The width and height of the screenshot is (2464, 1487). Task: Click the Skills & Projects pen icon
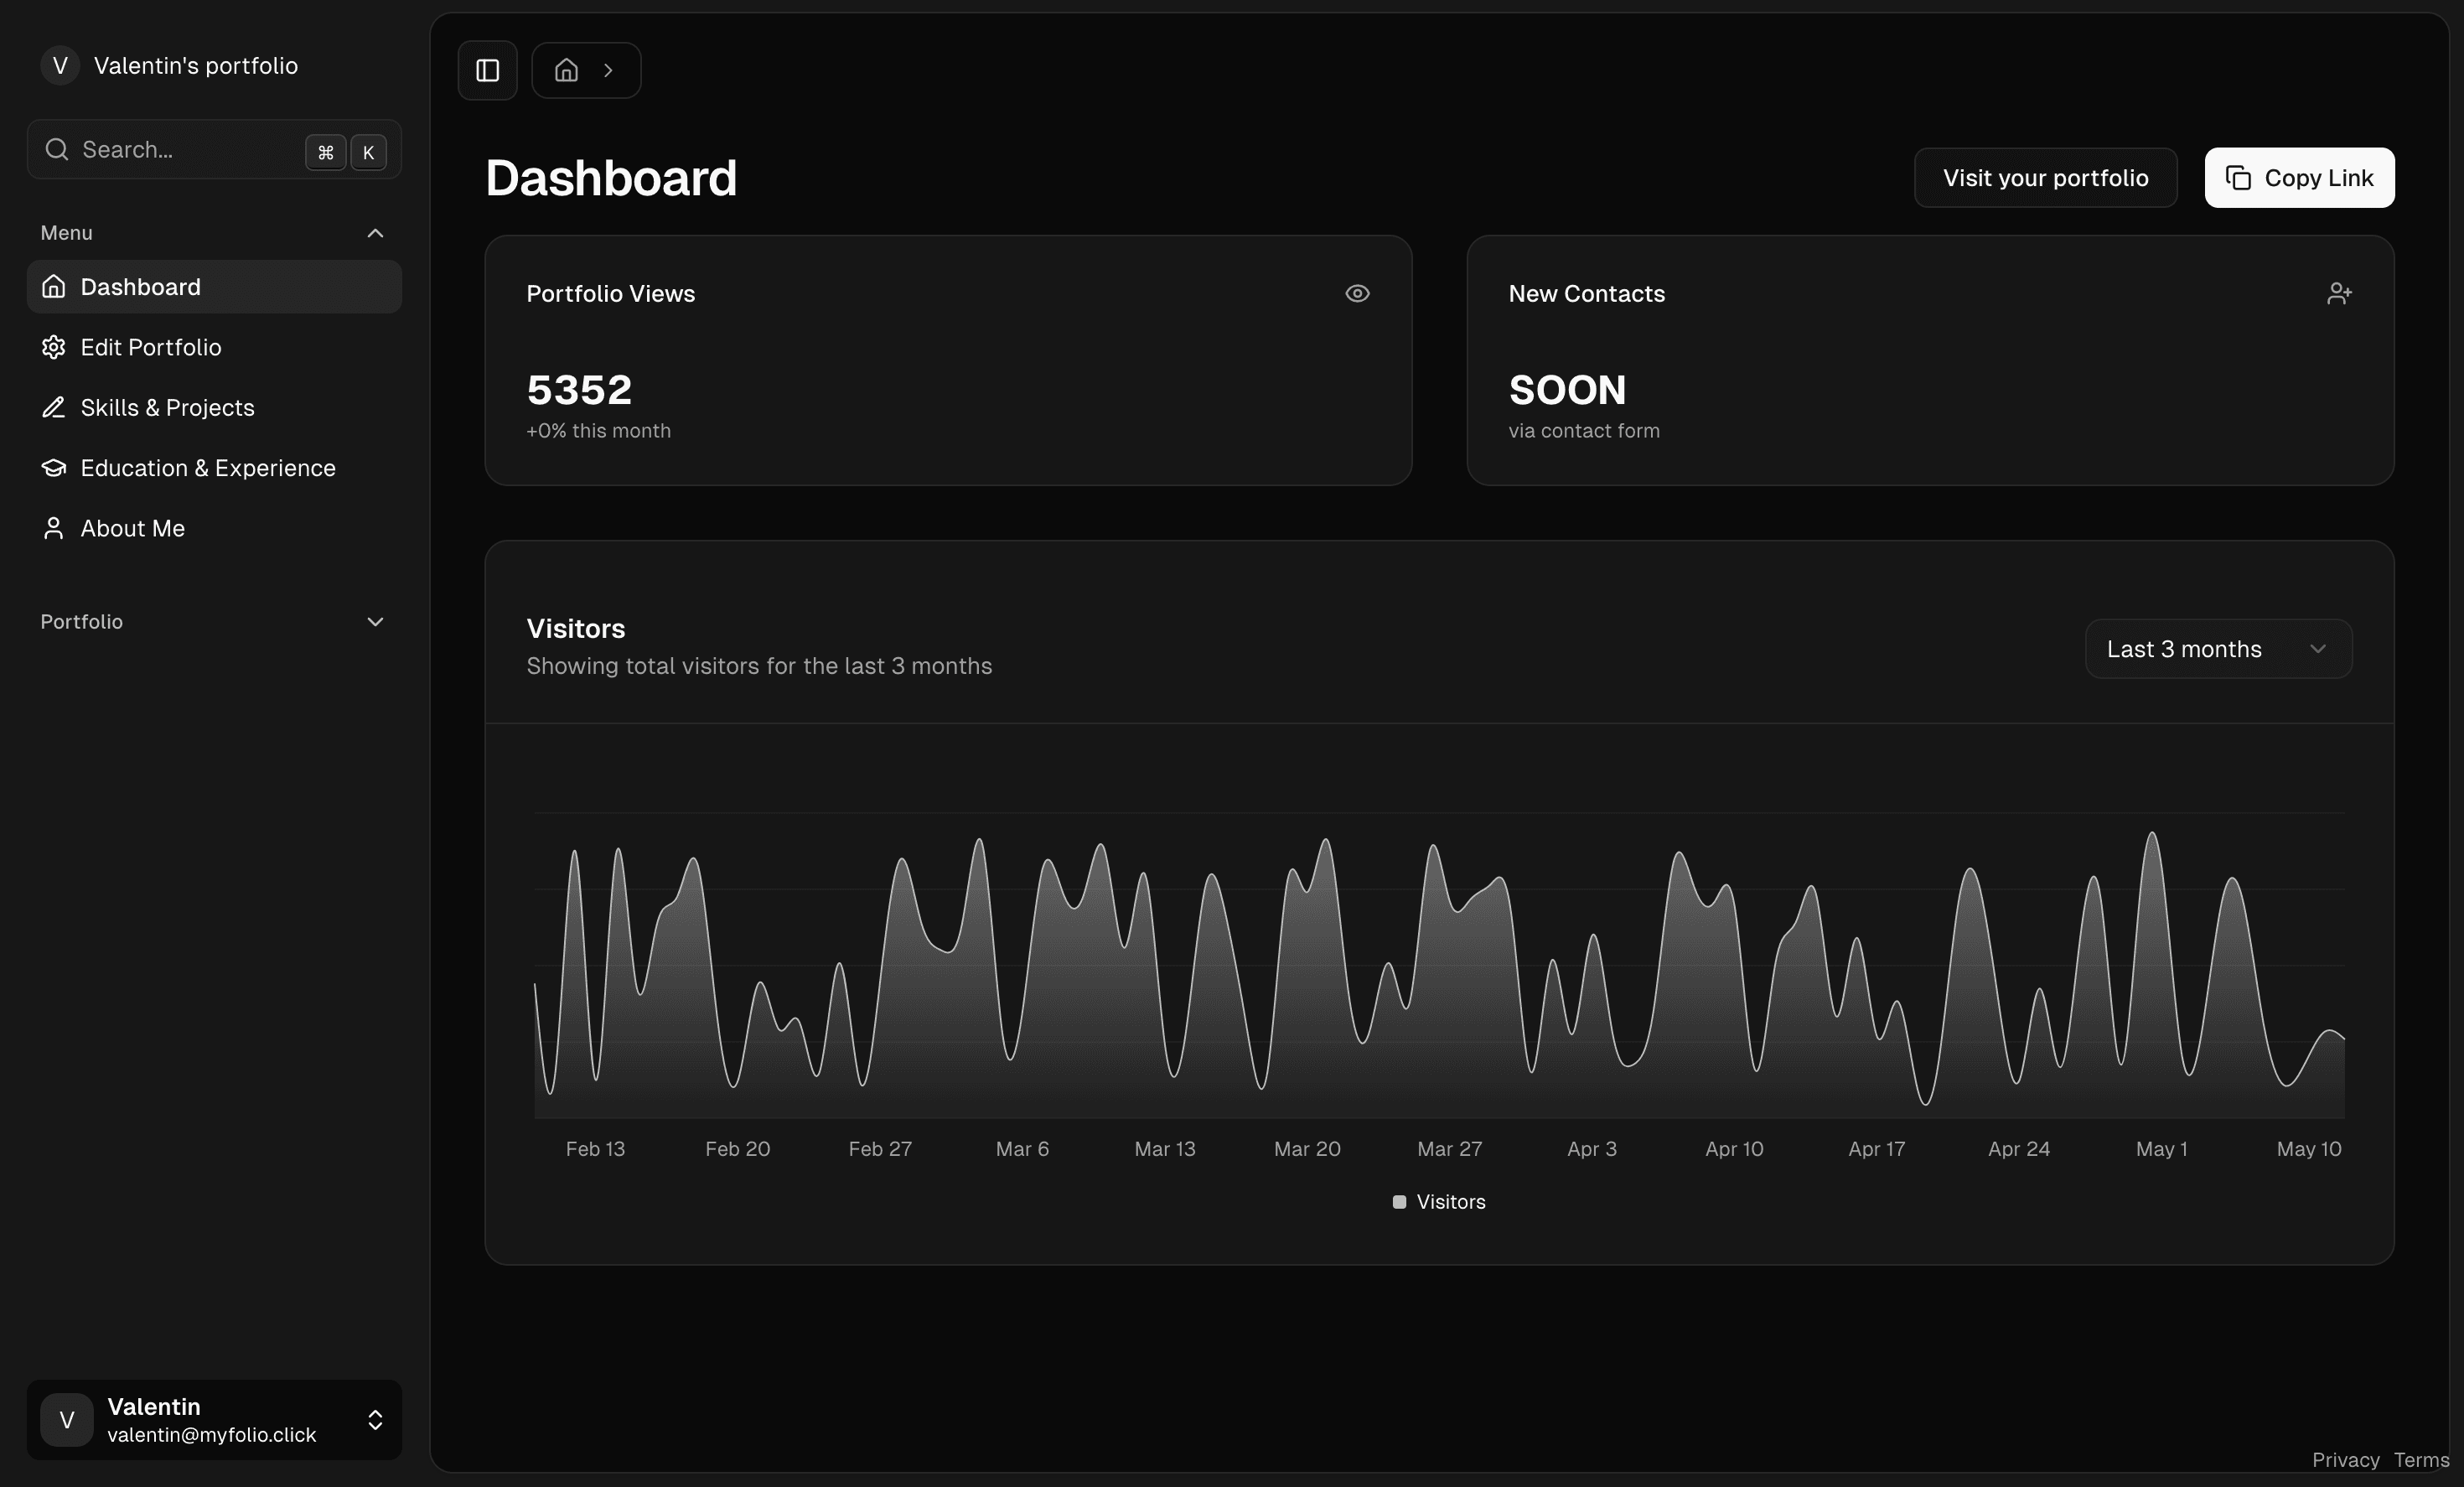[x=54, y=407]
